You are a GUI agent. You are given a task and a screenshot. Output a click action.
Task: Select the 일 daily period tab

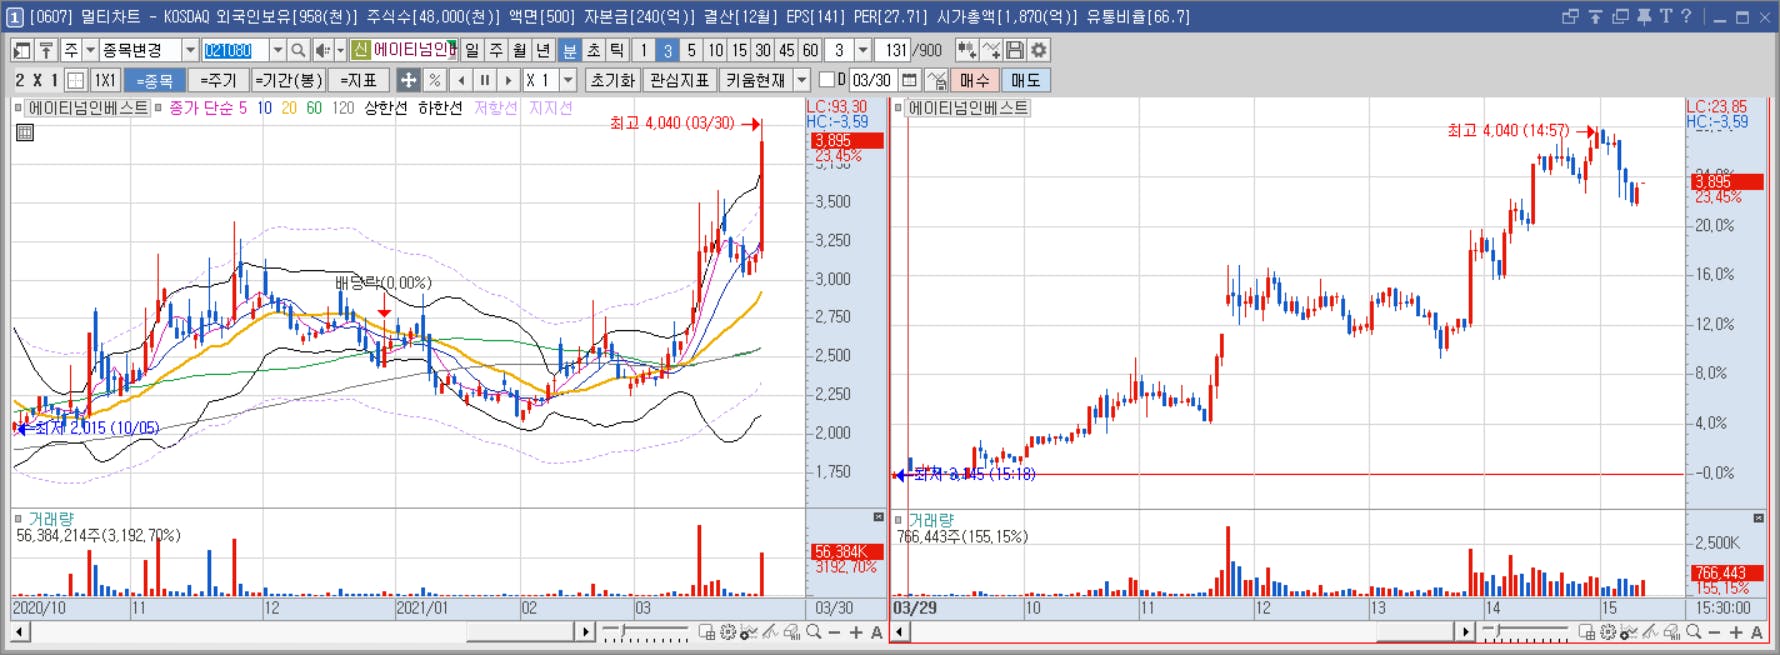click(x=472, y=50)
